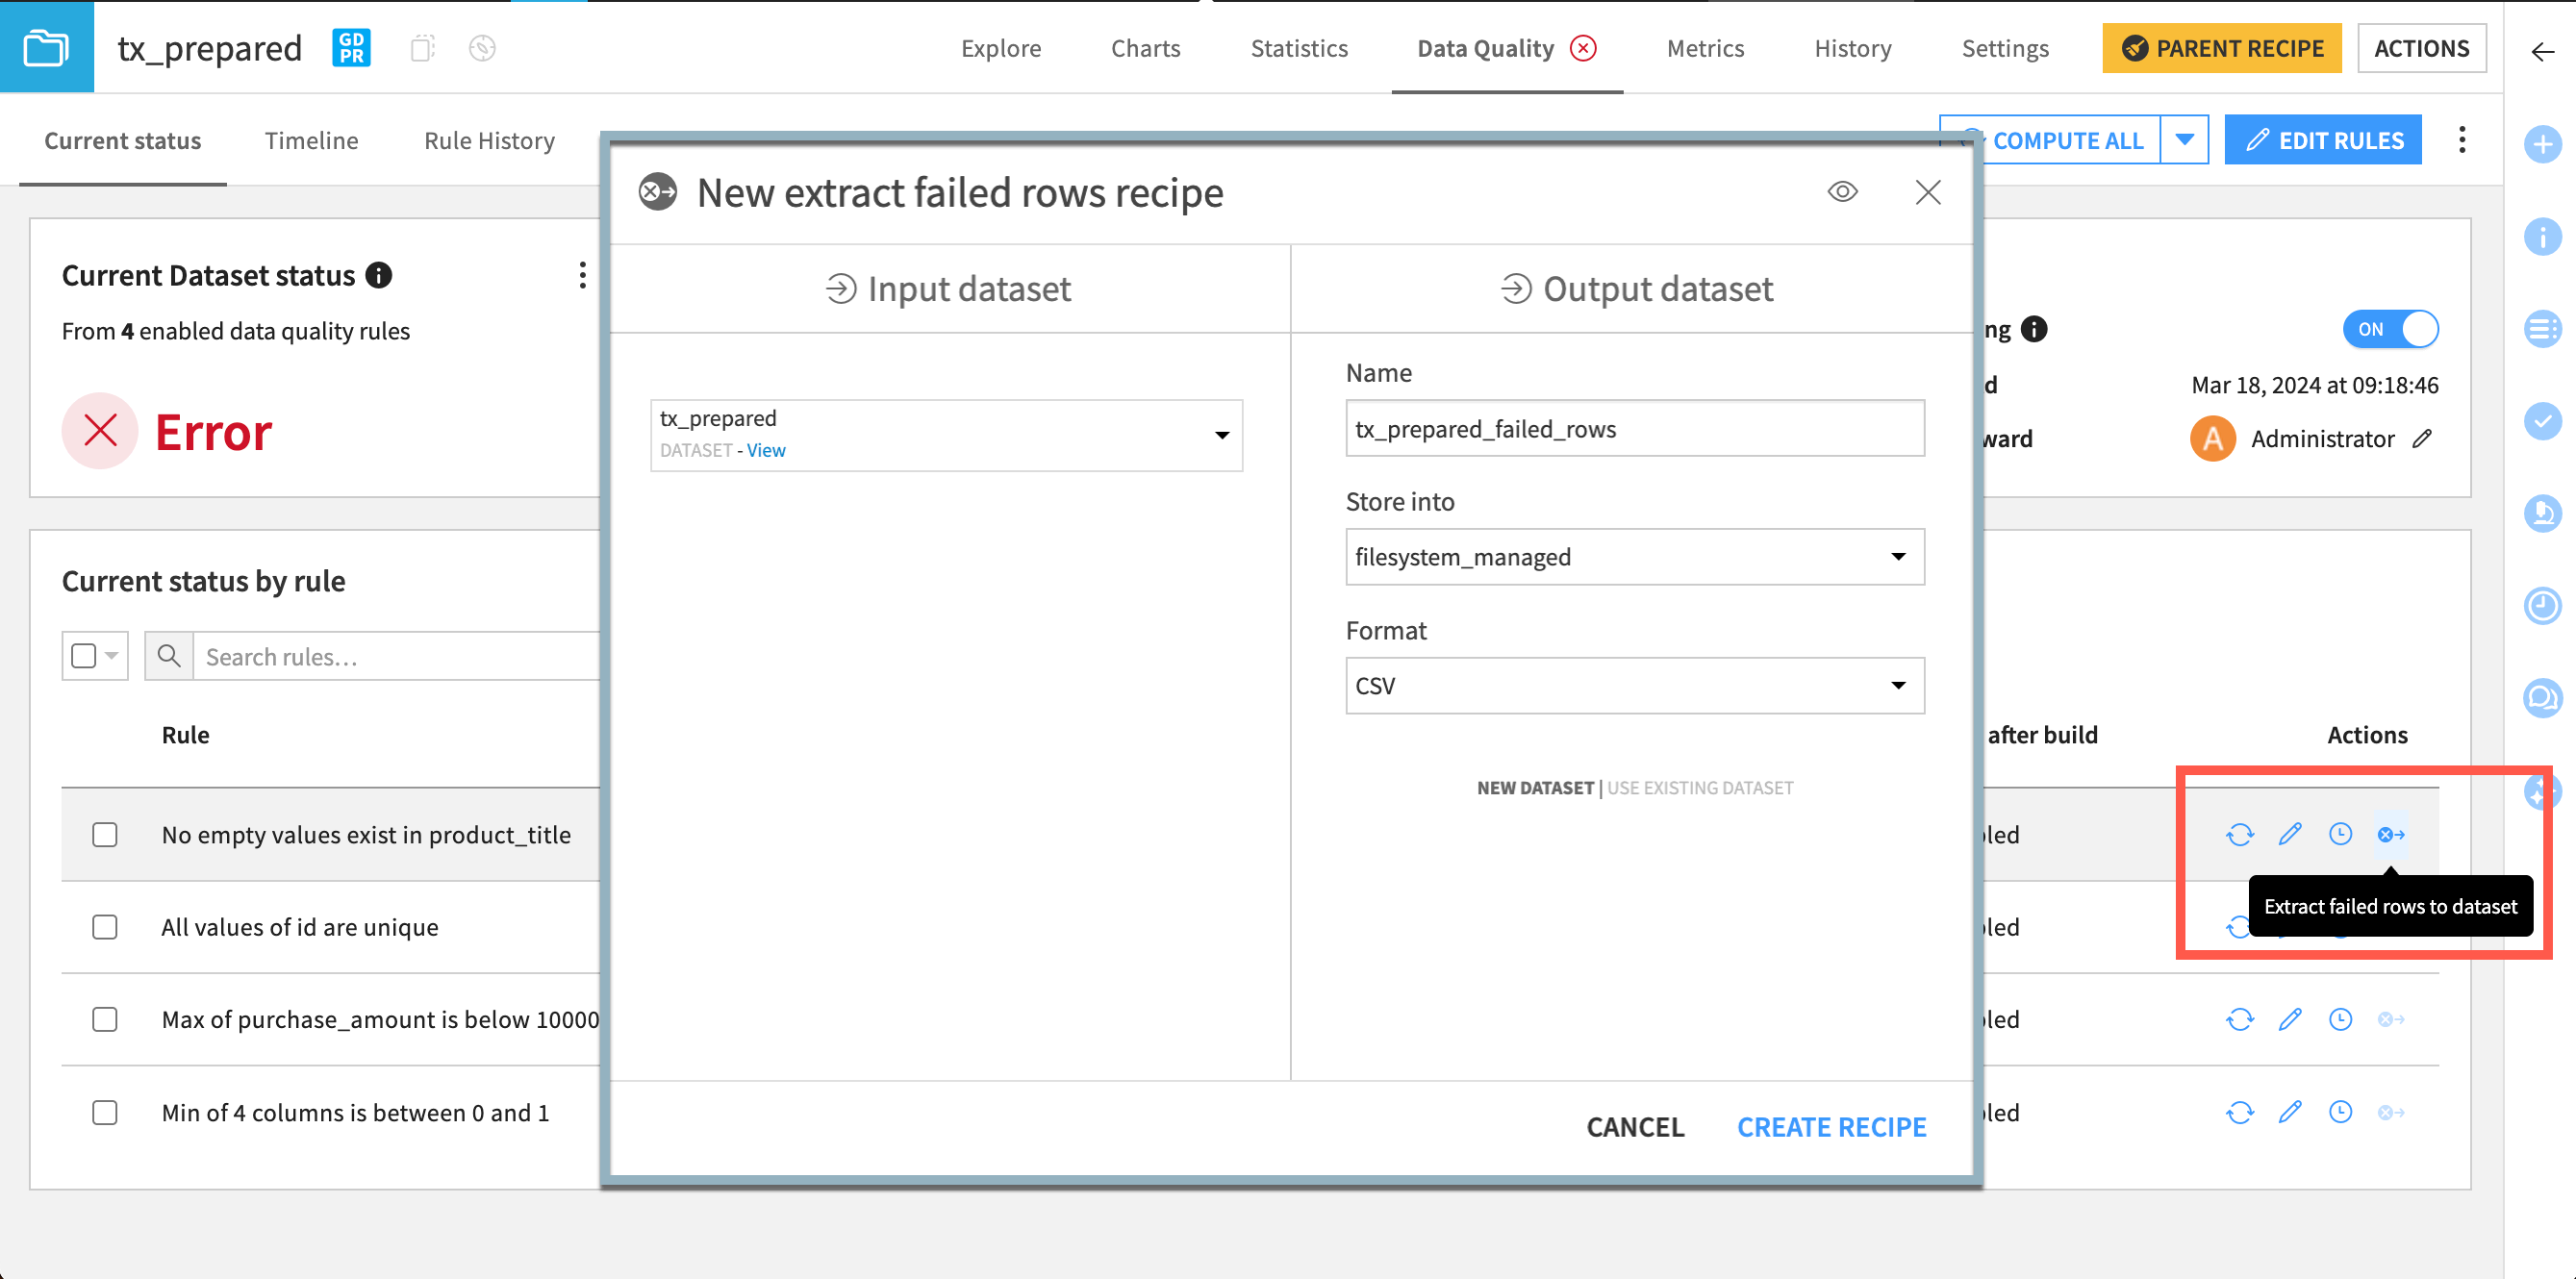The height and width of the screenshot is (1279, 2576).
Task: Click the Extract failed rows to dataset icon
Action: (x=2392, y=833)
